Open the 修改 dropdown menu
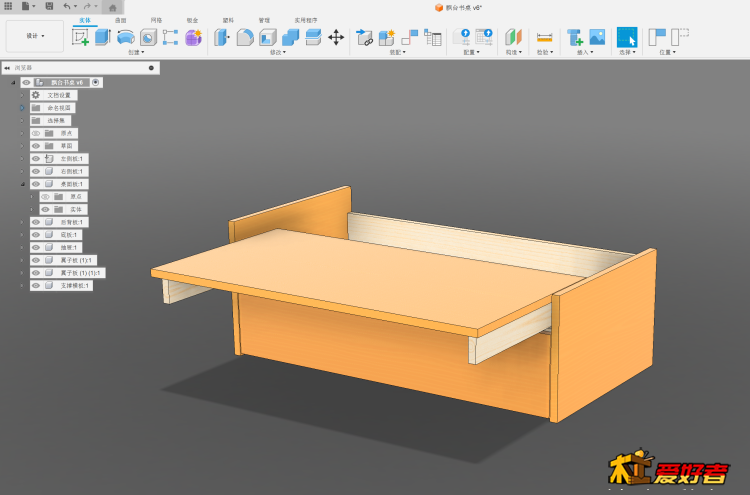The image size is (750, 495). (x=277, y=52)
